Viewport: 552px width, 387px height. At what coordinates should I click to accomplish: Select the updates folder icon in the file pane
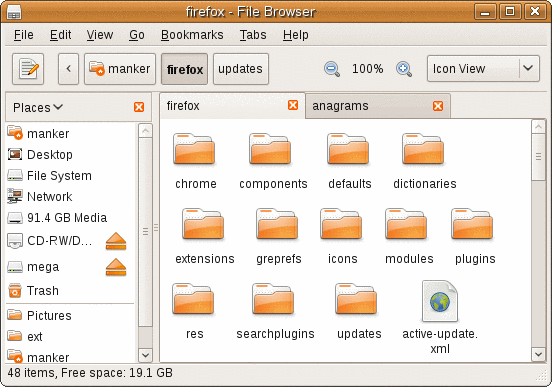[356, 299]
